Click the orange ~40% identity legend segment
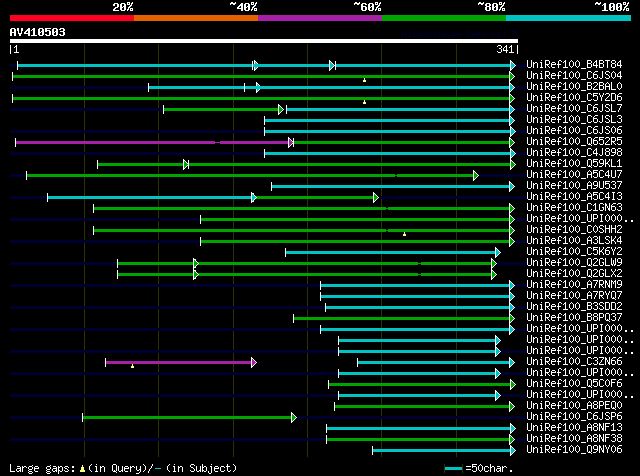The height and width of the screenshot is (476, 640). point(196,18)
